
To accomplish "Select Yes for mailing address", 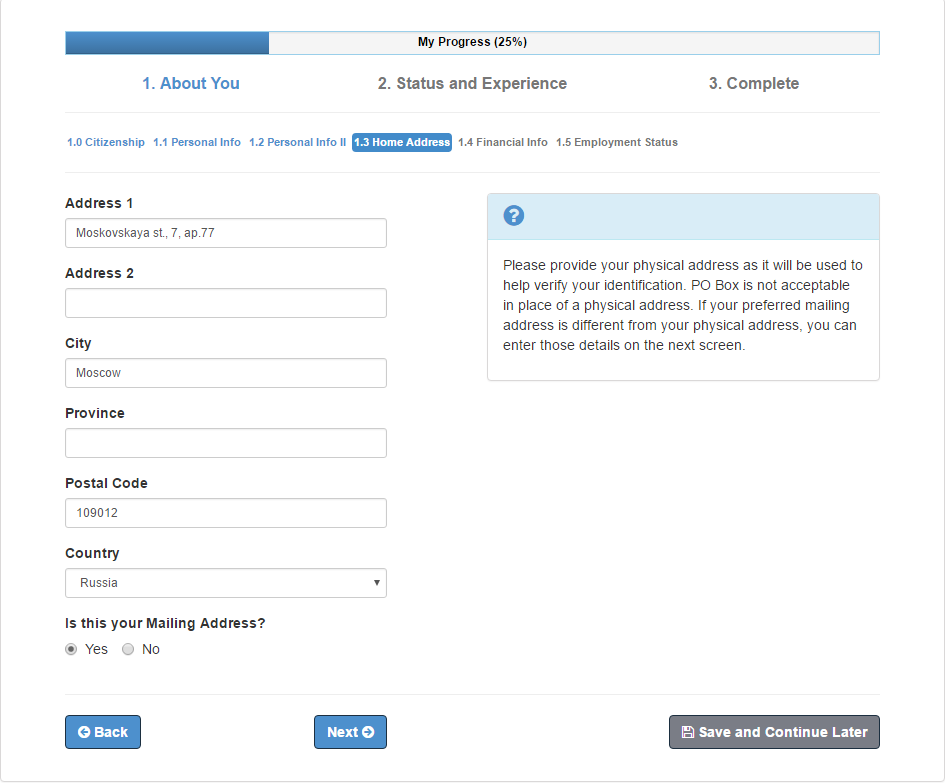I will (x=71, y=649).
